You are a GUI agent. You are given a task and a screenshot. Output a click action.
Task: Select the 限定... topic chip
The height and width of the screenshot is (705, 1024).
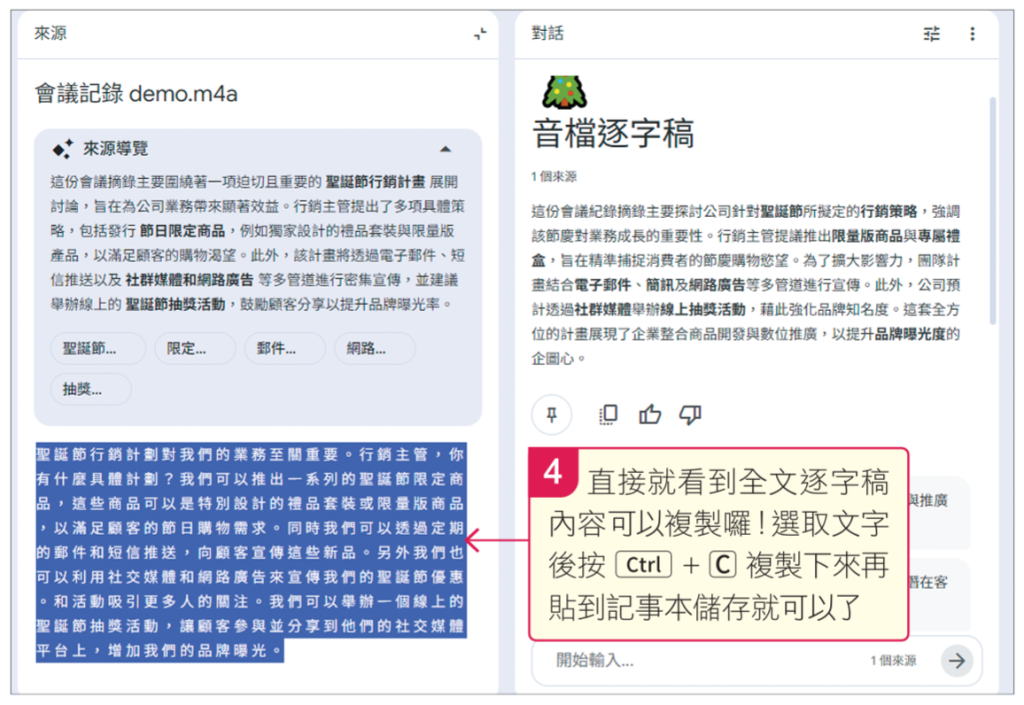tap(195, 349)
